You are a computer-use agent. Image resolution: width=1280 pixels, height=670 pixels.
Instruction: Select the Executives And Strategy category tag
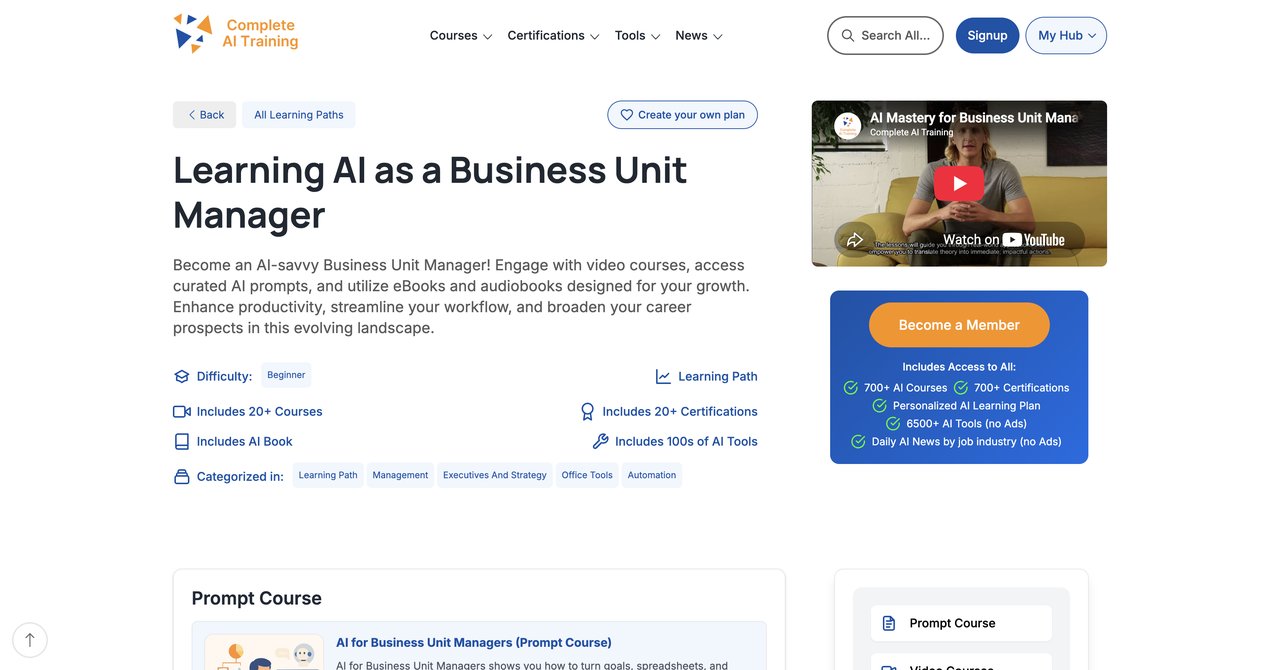(495, 475)
